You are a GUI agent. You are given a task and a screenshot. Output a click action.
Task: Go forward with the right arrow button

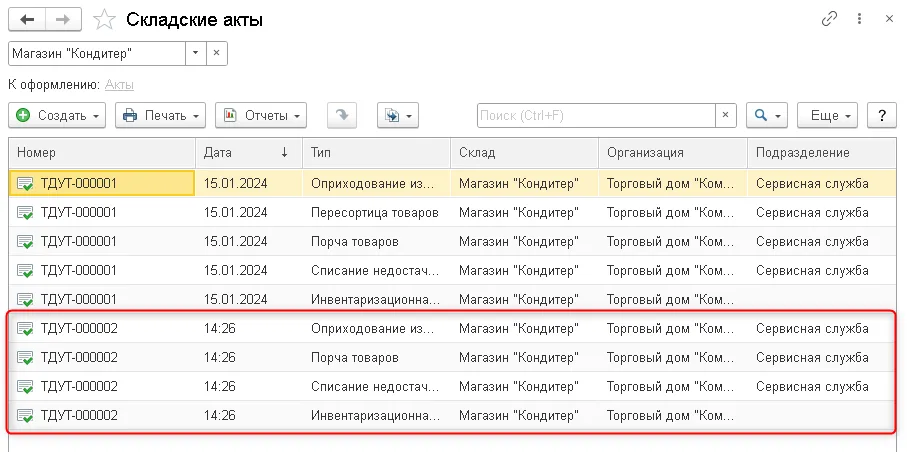click(x=63, y=20)
